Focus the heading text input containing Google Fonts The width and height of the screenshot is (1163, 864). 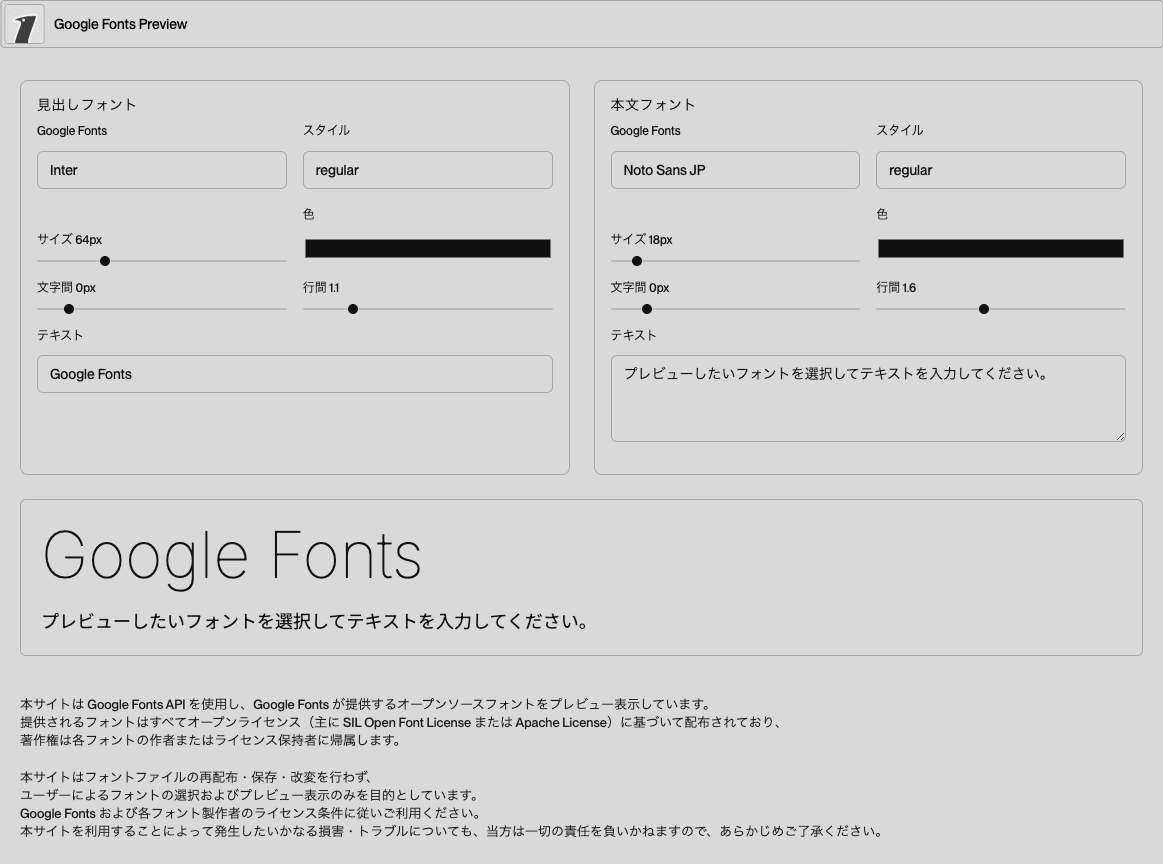294,374
